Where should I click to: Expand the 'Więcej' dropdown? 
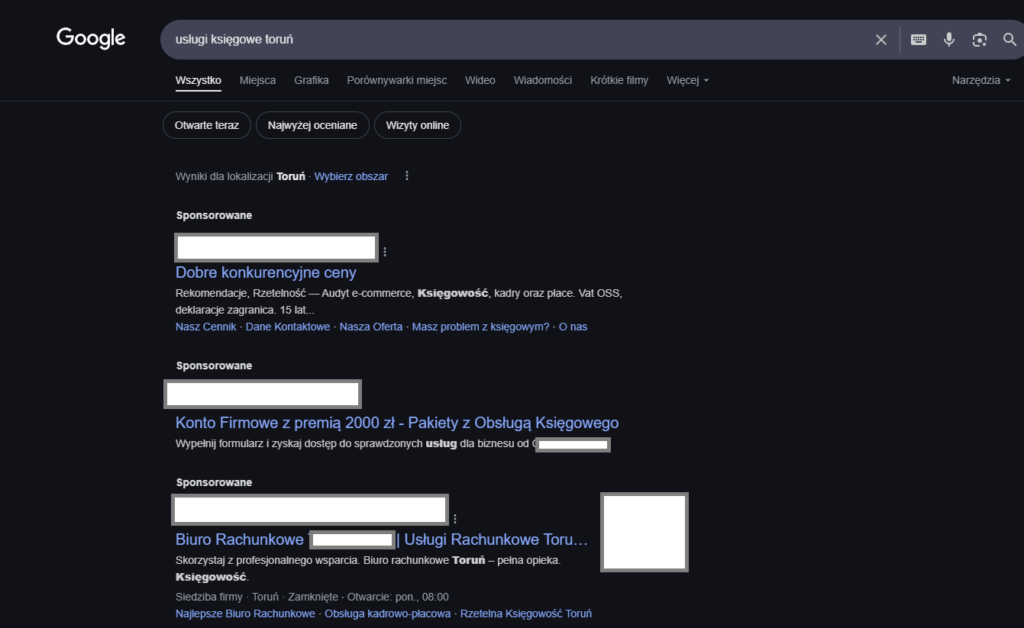point(687,80)
